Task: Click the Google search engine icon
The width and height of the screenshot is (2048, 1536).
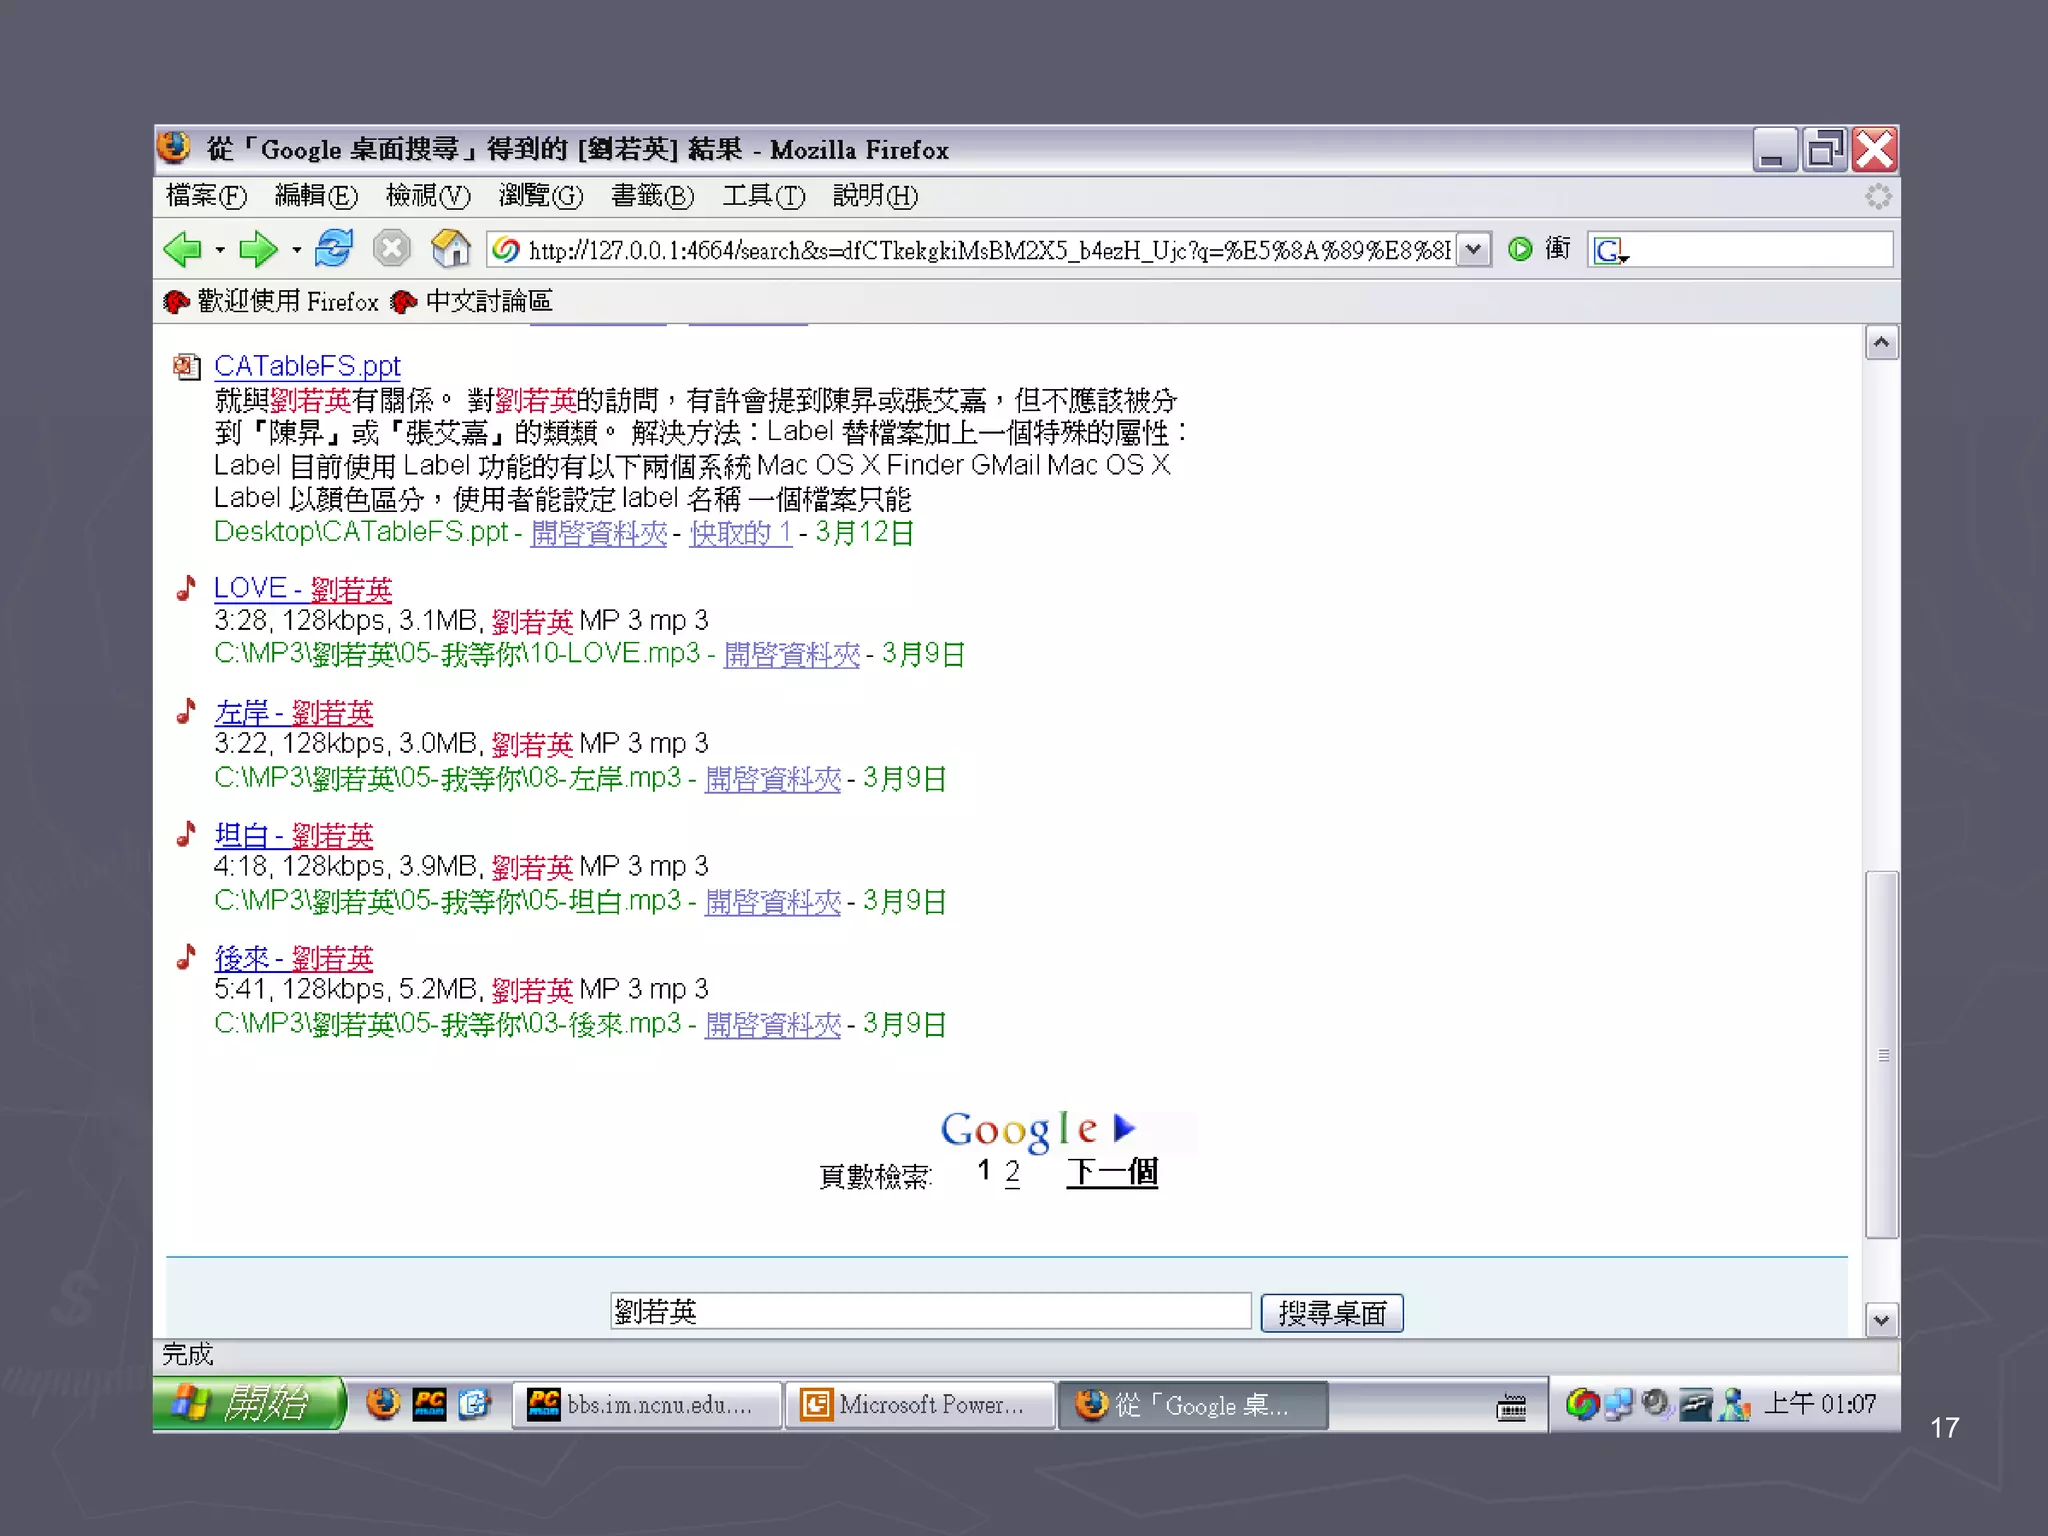Action: tap(1608, 250)
